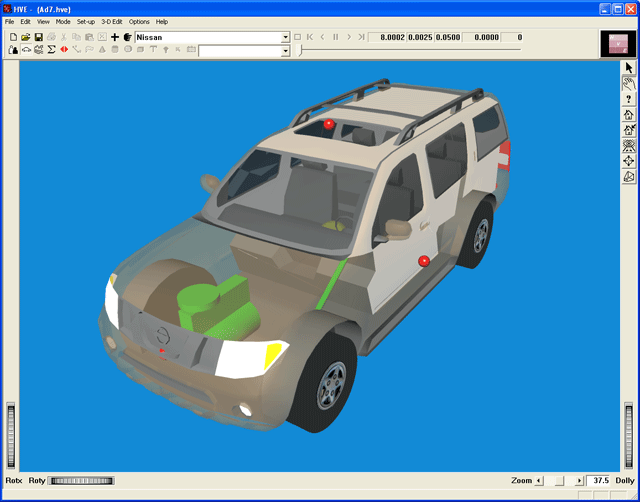Click the Rotx thumbwheel on left edge
This screenshot has height=502, width=640.
click(11, 436)
